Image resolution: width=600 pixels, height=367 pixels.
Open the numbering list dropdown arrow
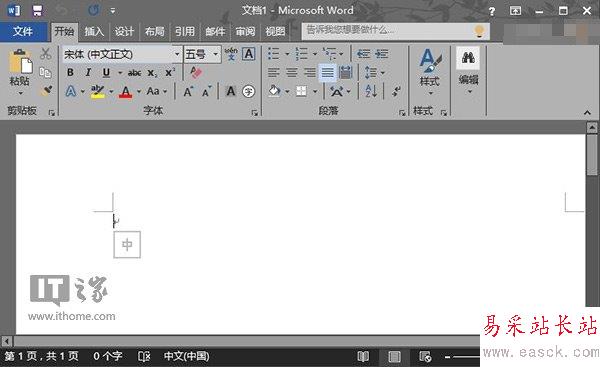point(315,54)
